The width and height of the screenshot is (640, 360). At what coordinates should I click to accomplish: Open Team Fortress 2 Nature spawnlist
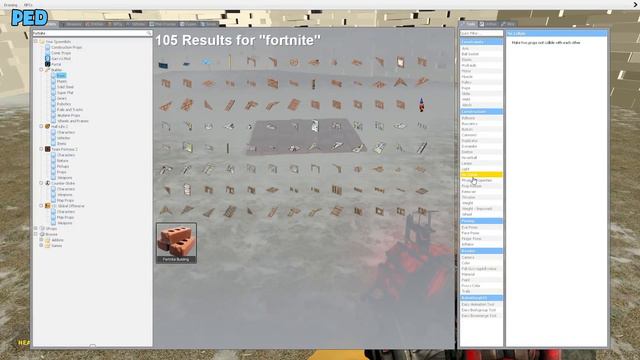point(62,161)
